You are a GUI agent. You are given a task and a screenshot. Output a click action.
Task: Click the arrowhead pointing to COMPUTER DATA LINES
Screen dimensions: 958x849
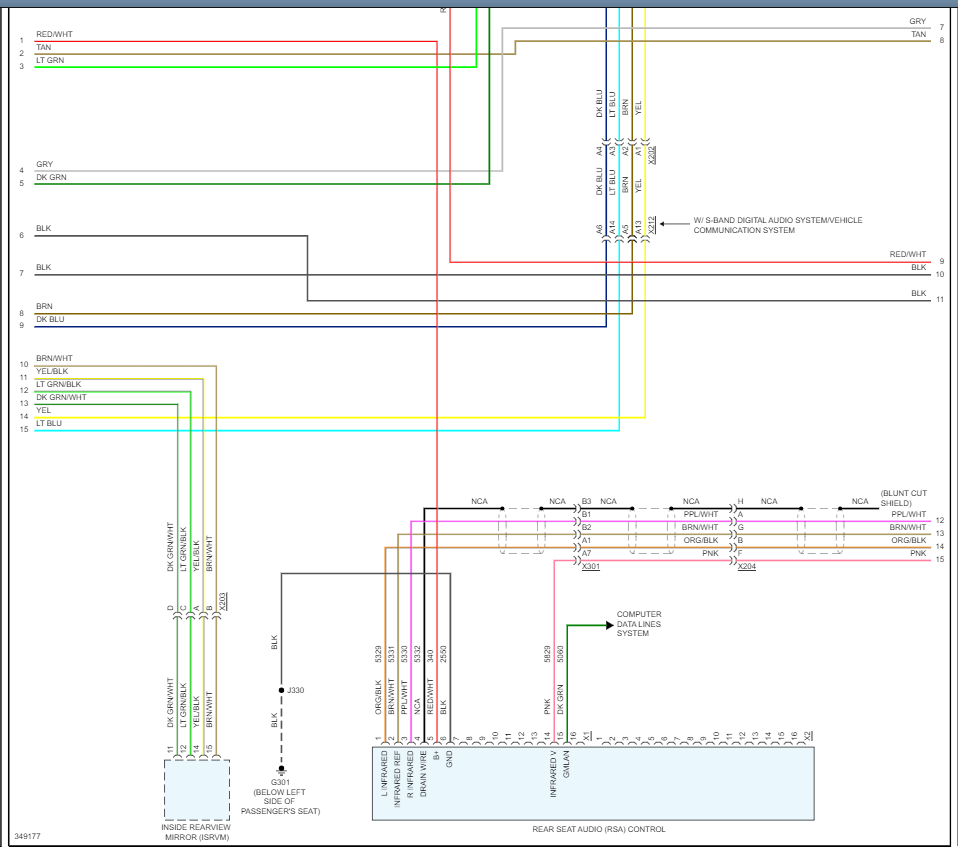click(x=609, y=625)
